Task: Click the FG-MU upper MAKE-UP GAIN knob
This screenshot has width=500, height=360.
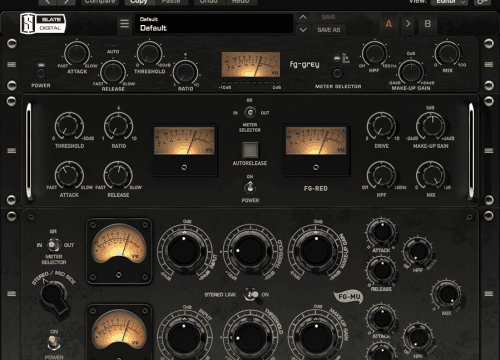Action: coord(316,251)
